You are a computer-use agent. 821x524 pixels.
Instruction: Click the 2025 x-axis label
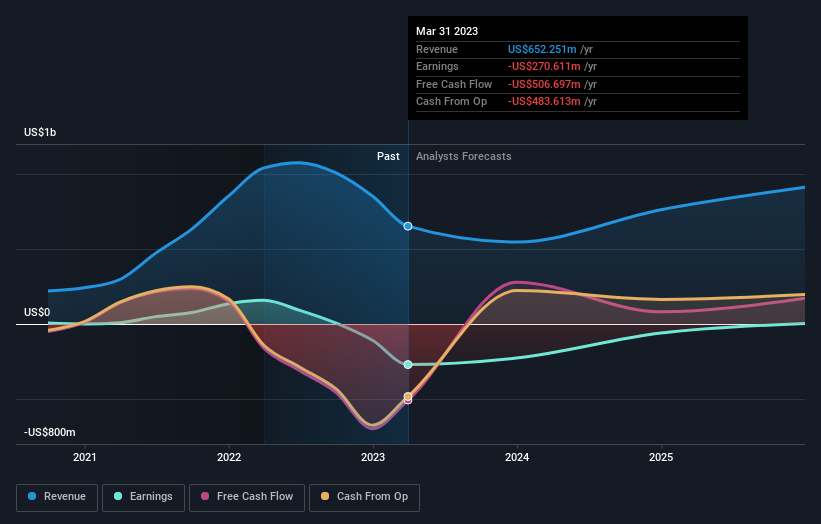pyautogui.click(x=661, y=457)
